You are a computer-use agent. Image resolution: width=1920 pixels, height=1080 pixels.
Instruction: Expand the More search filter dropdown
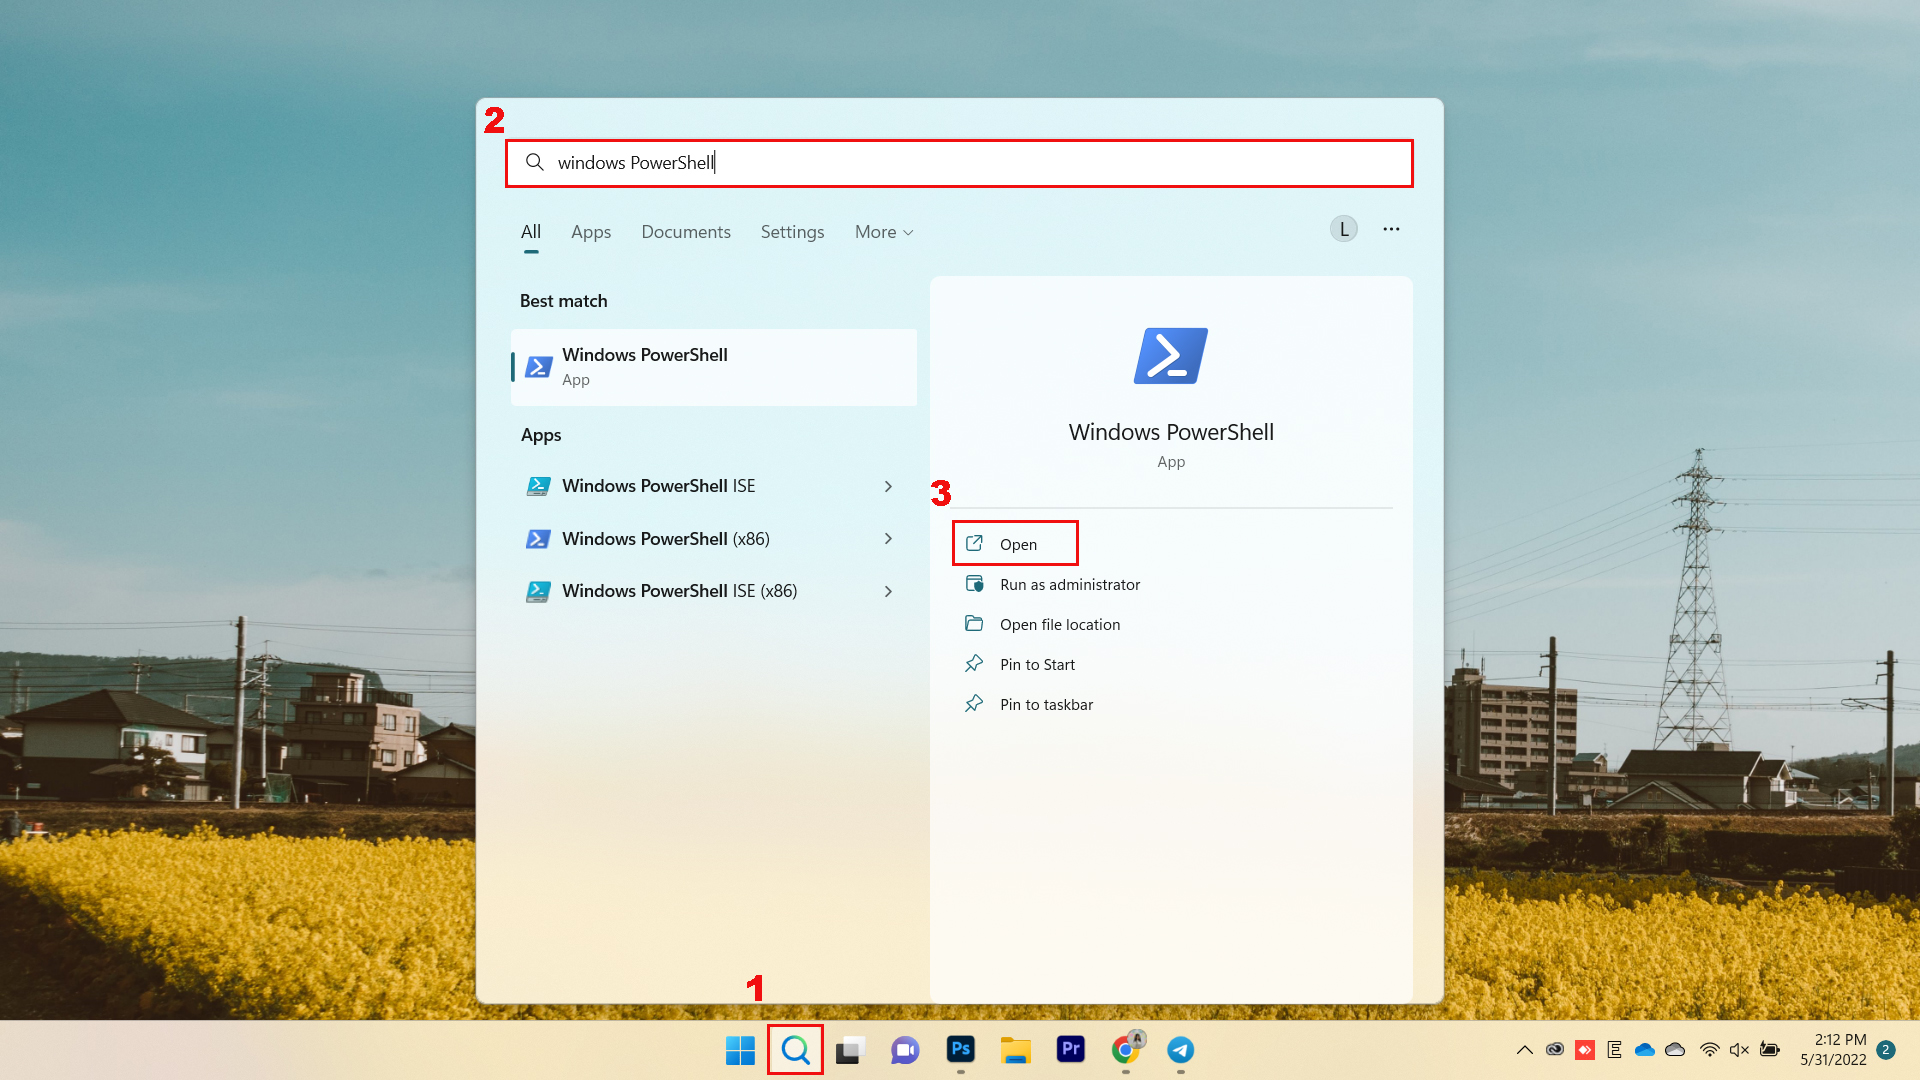click(x=884, y=231)
